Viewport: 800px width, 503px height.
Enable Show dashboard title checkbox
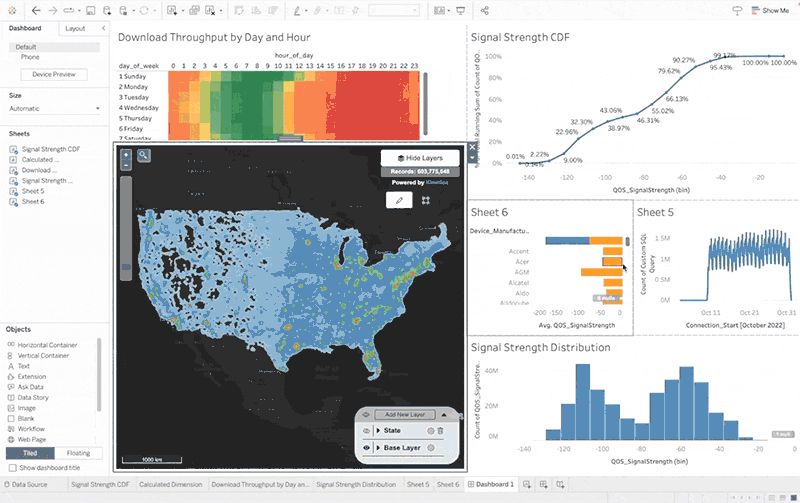(12, 467)
